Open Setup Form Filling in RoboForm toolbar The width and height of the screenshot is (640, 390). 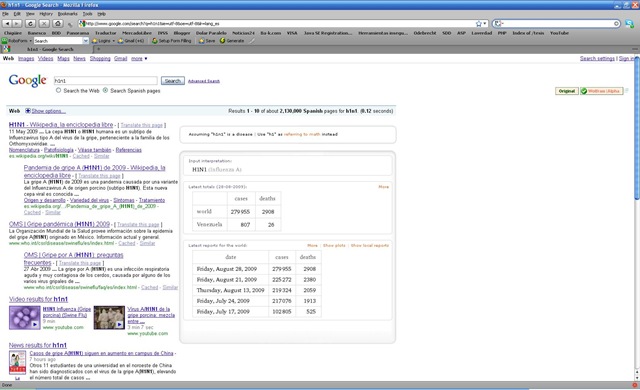[171, 41]
